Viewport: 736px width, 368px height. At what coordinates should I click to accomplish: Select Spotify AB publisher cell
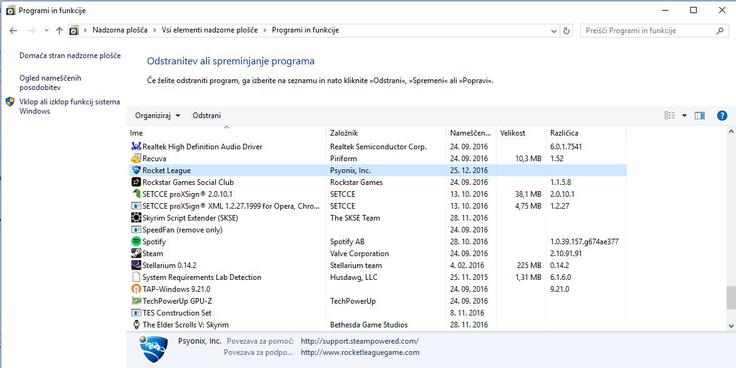[347, 242]
